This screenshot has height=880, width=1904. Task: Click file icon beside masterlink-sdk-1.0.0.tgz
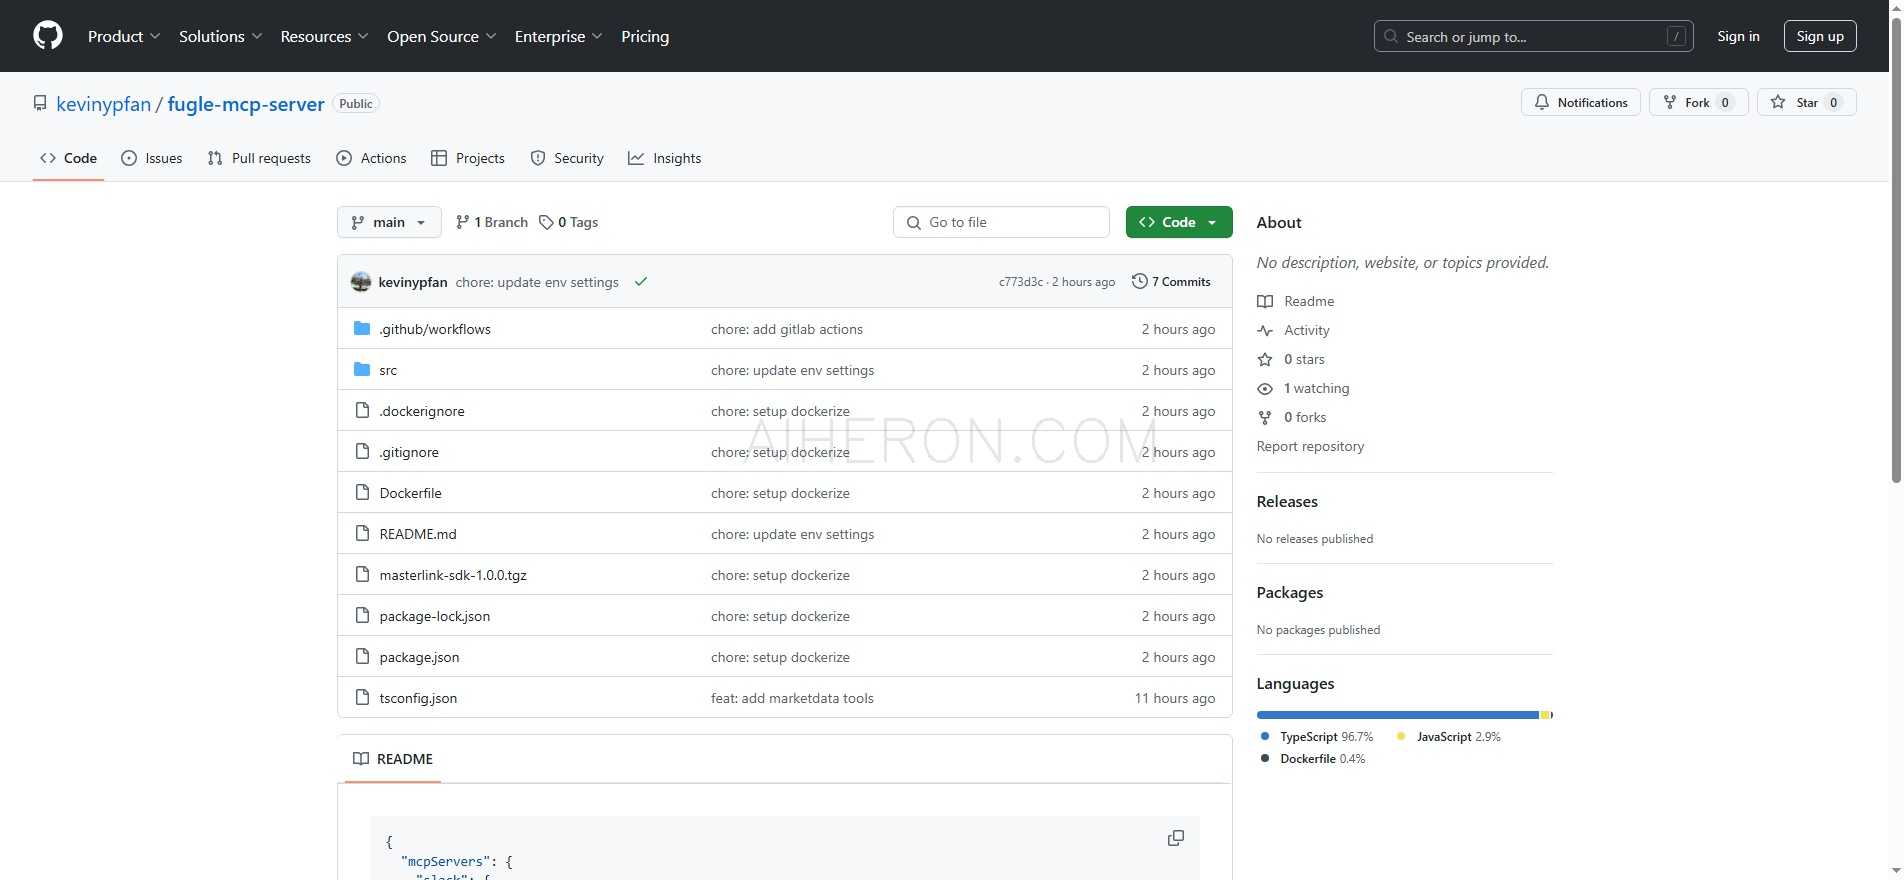tap(363, 575)
